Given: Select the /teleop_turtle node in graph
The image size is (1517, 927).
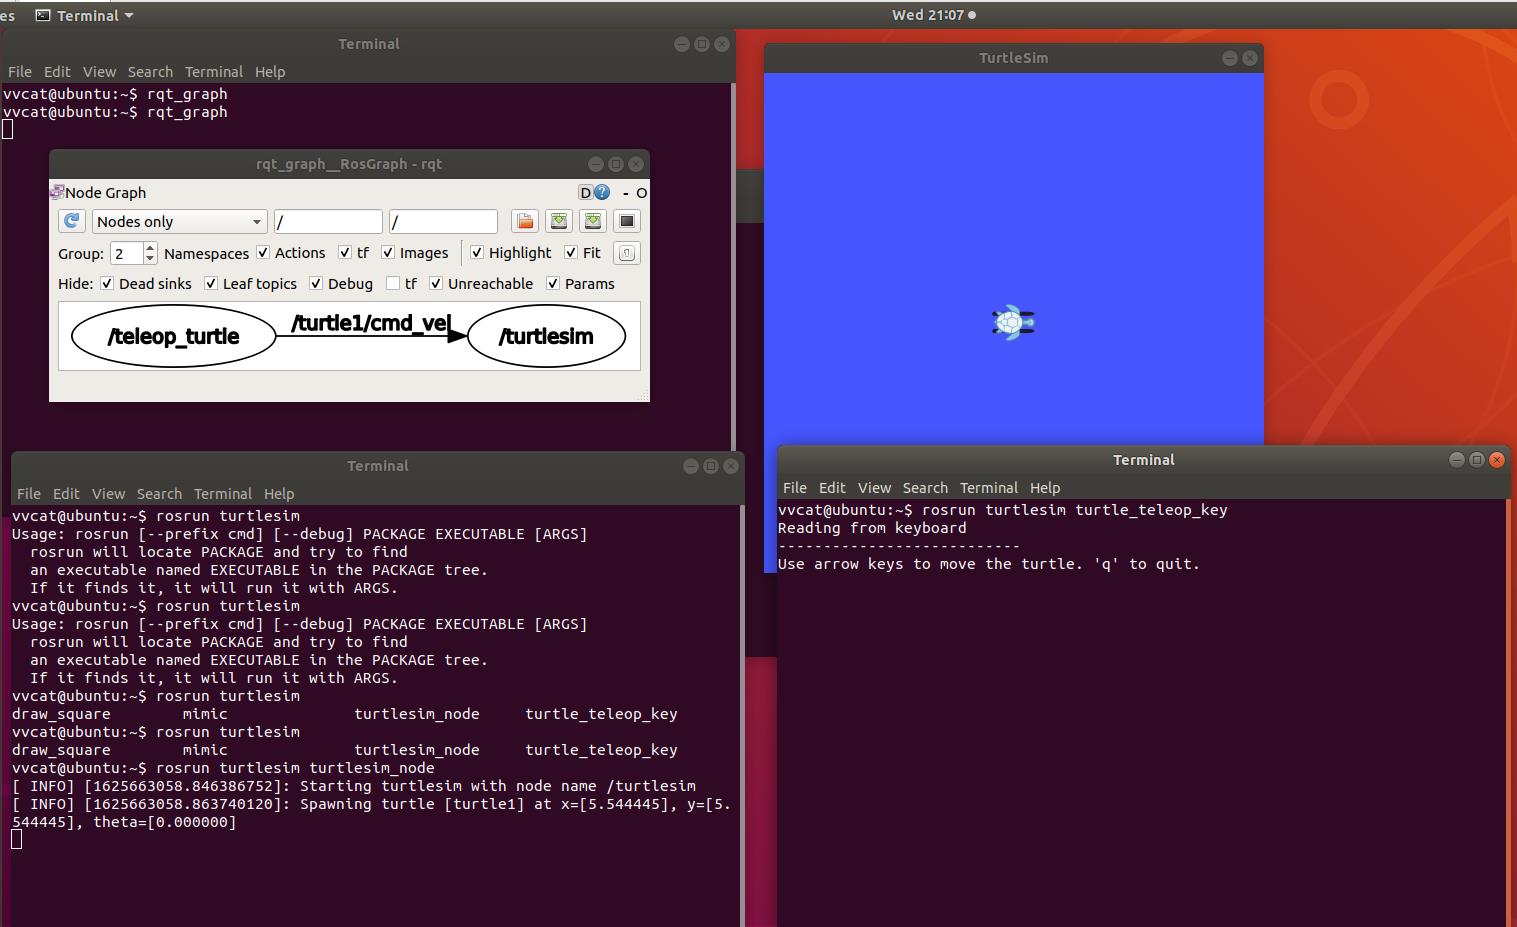Looking at the screenshot, I should point(173,336).
